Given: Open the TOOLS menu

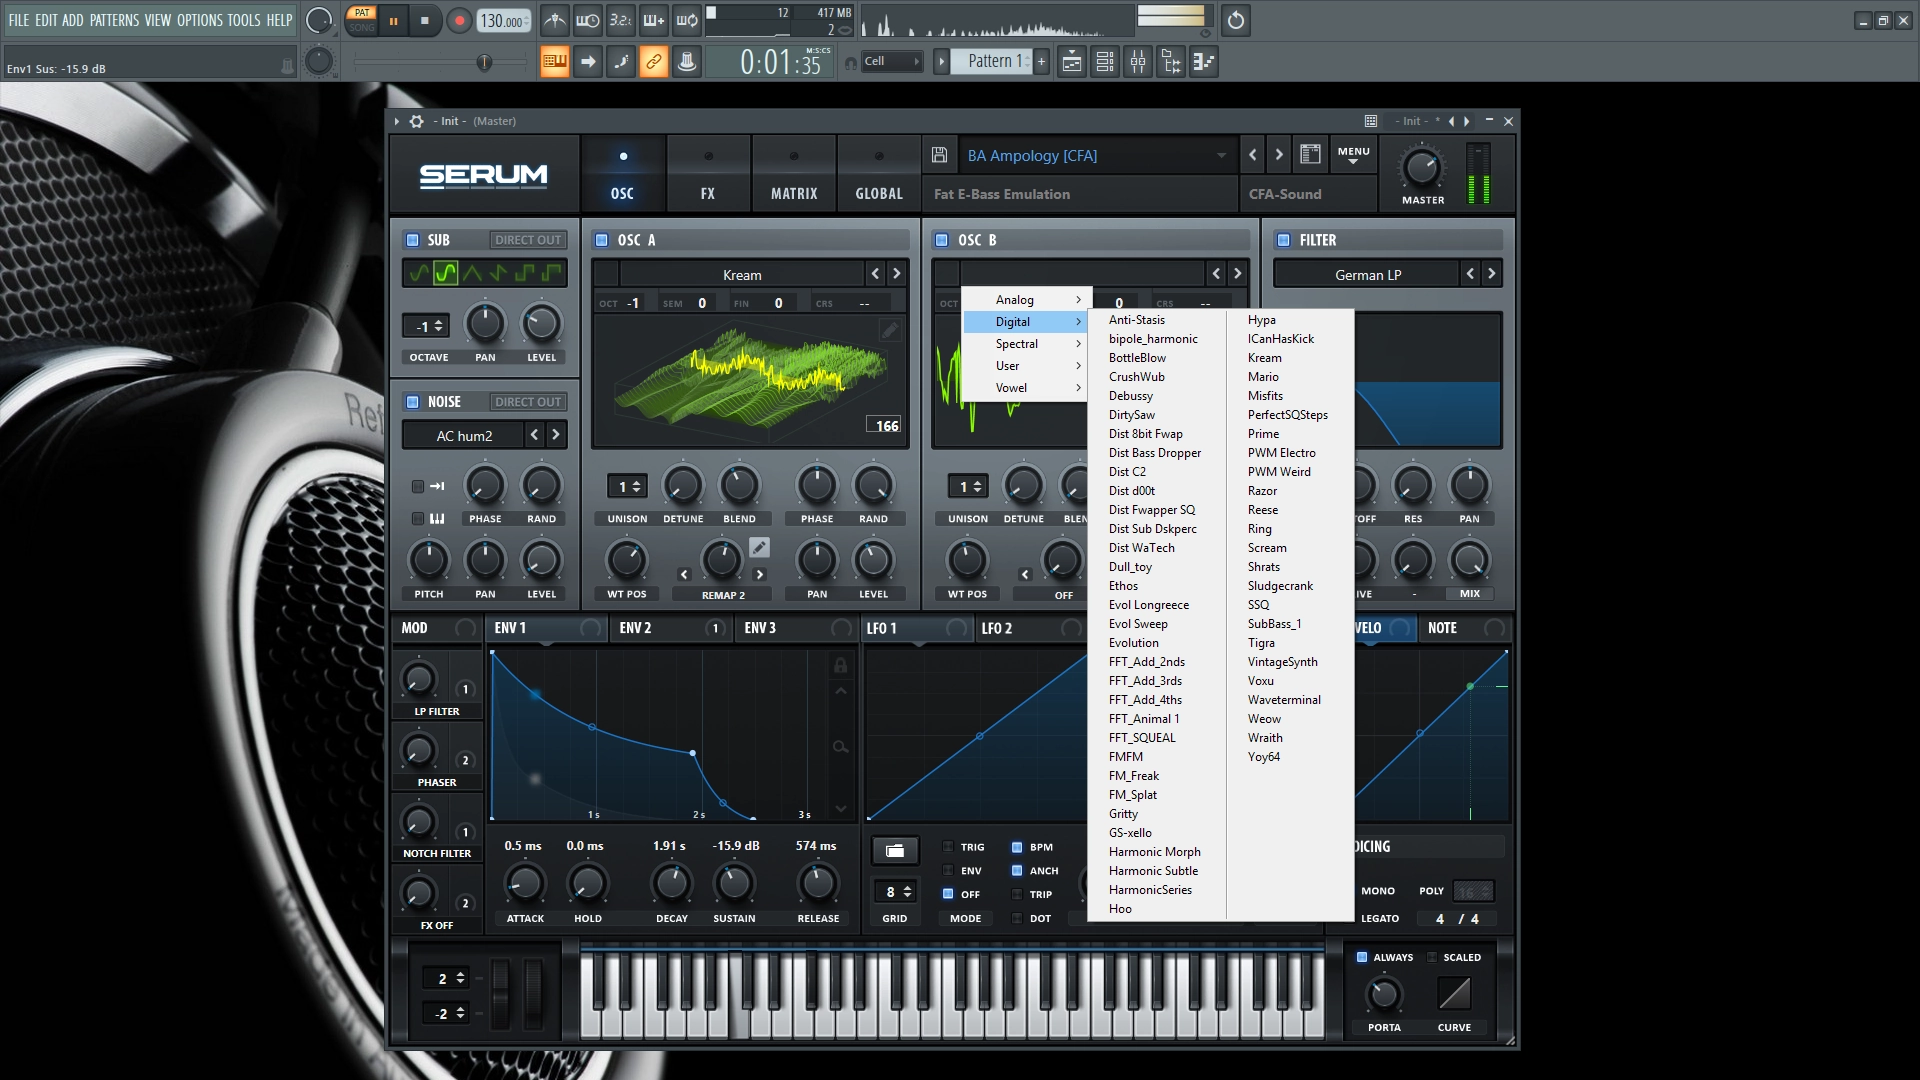Looking at the screenshot, I should tap(244, 20).
